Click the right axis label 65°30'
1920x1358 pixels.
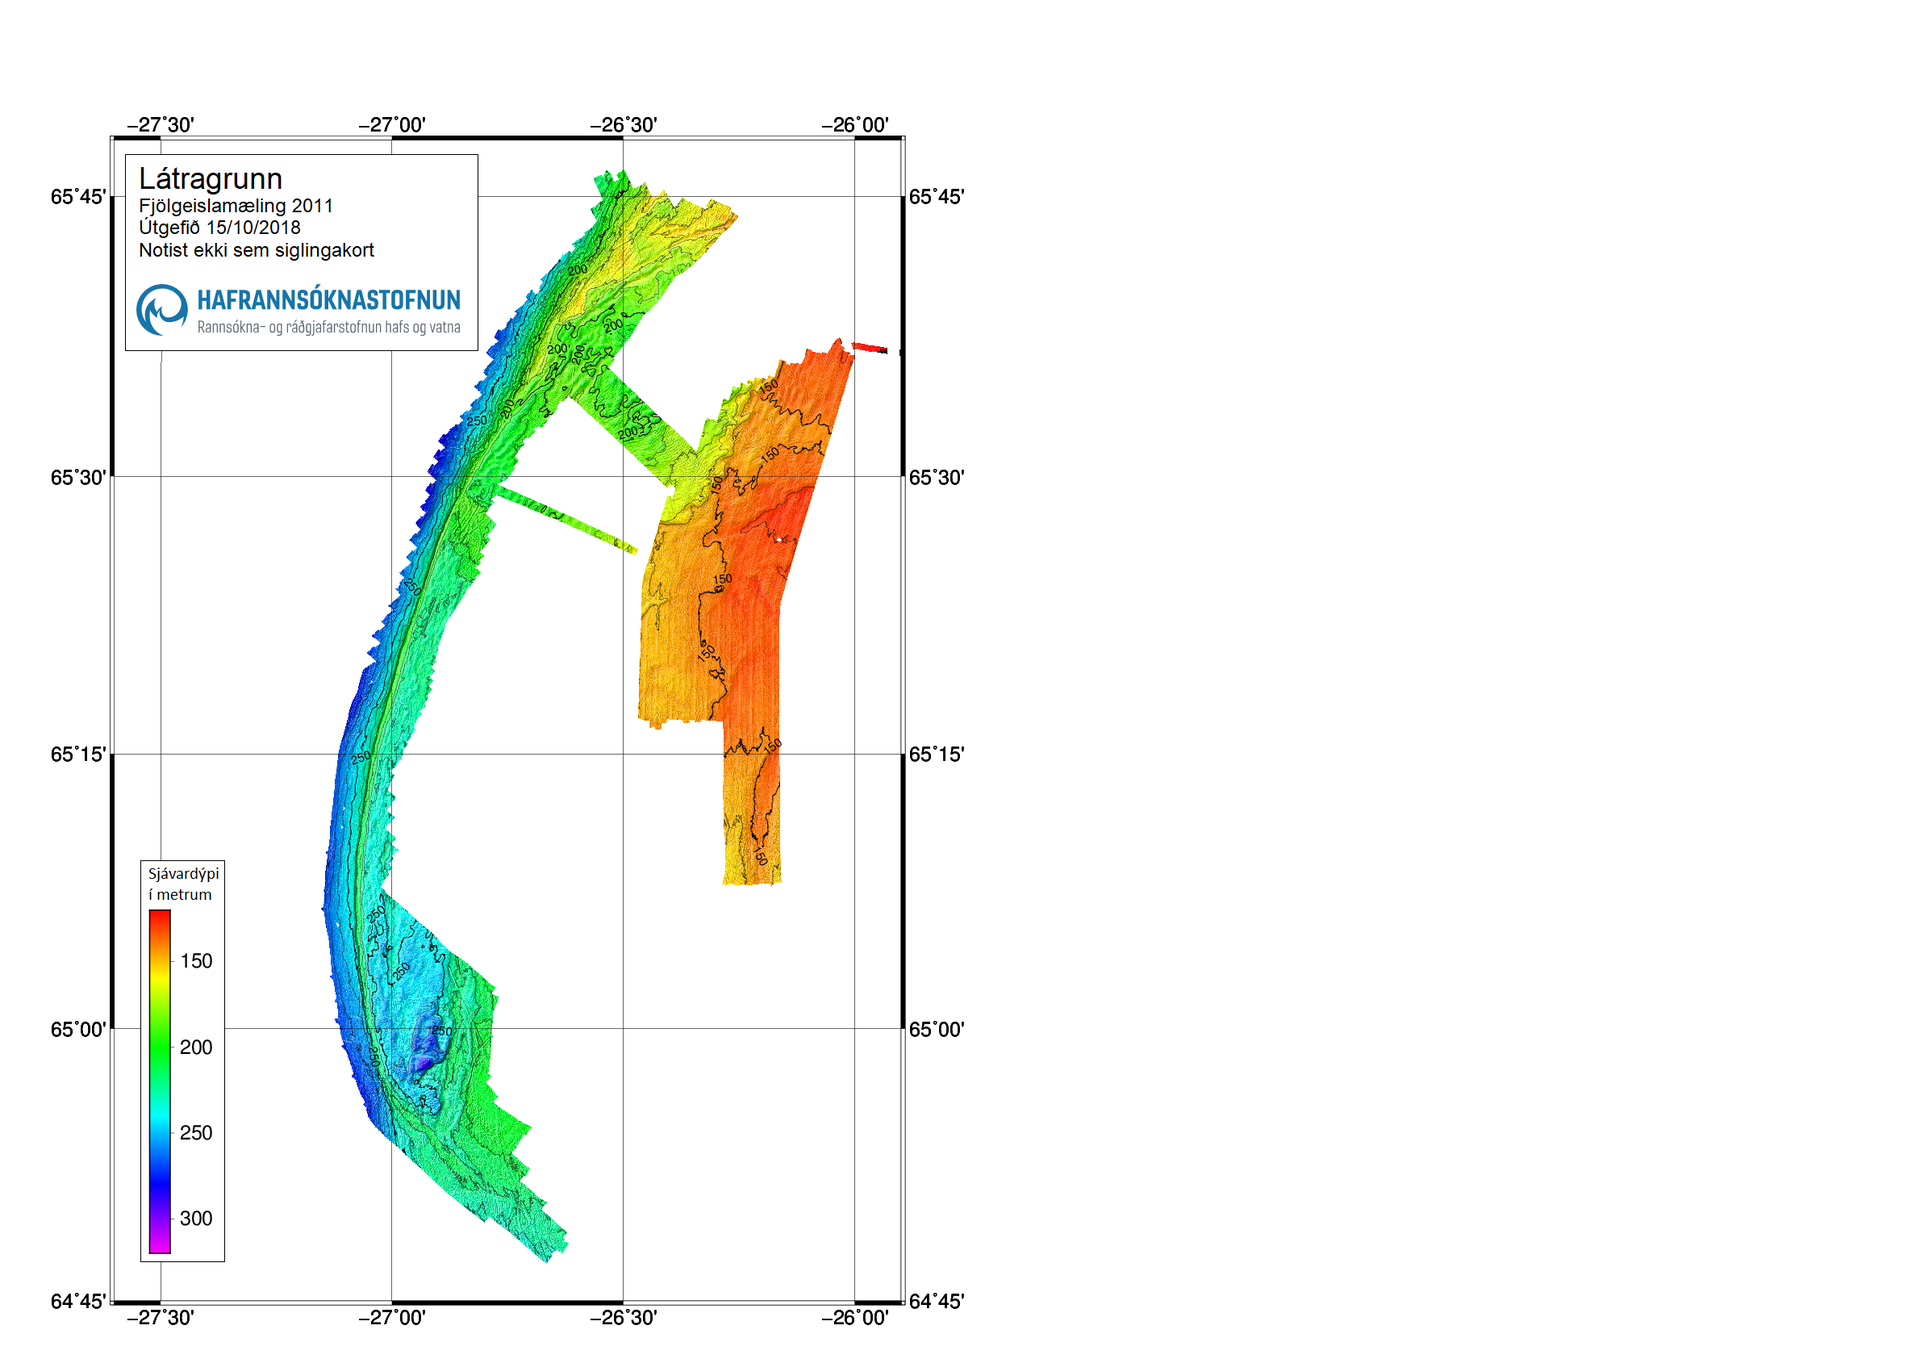936,477
